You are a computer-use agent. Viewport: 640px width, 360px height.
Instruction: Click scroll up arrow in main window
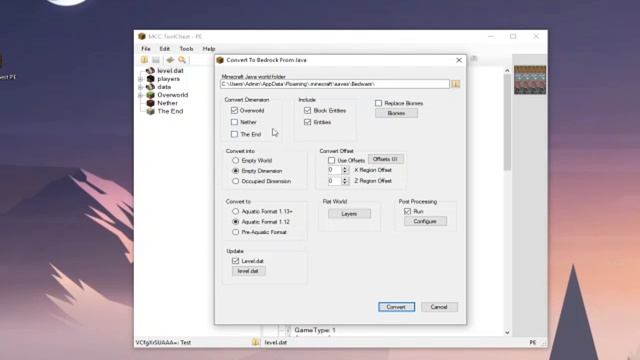[507, 71]
